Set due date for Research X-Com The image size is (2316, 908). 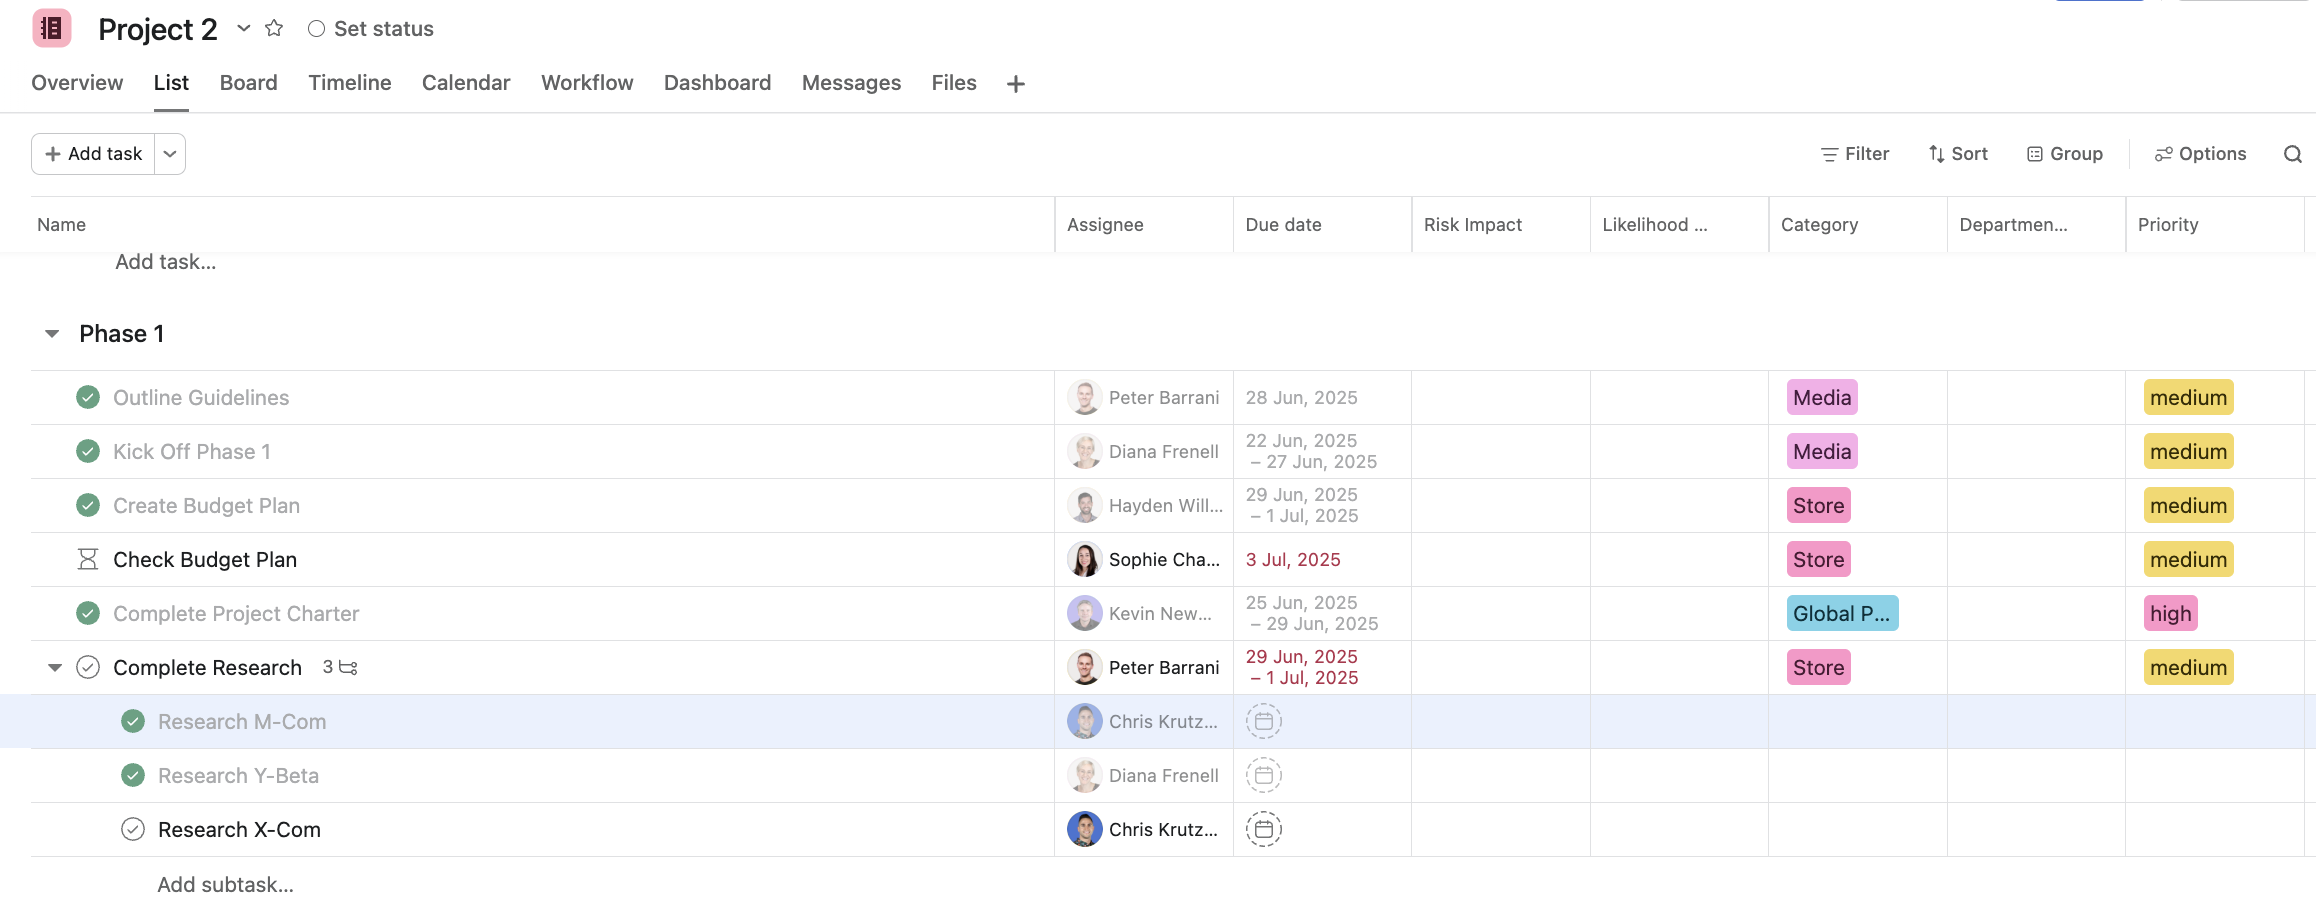(1264, 830)
